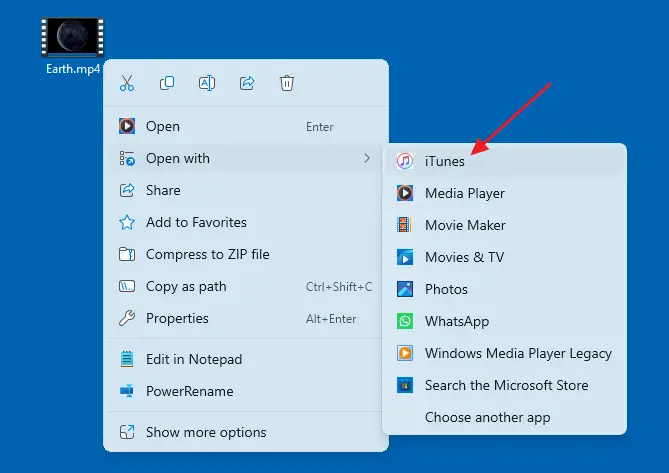Click the Copy icon in context menu

pyautogui.click(x=167, y=83)
